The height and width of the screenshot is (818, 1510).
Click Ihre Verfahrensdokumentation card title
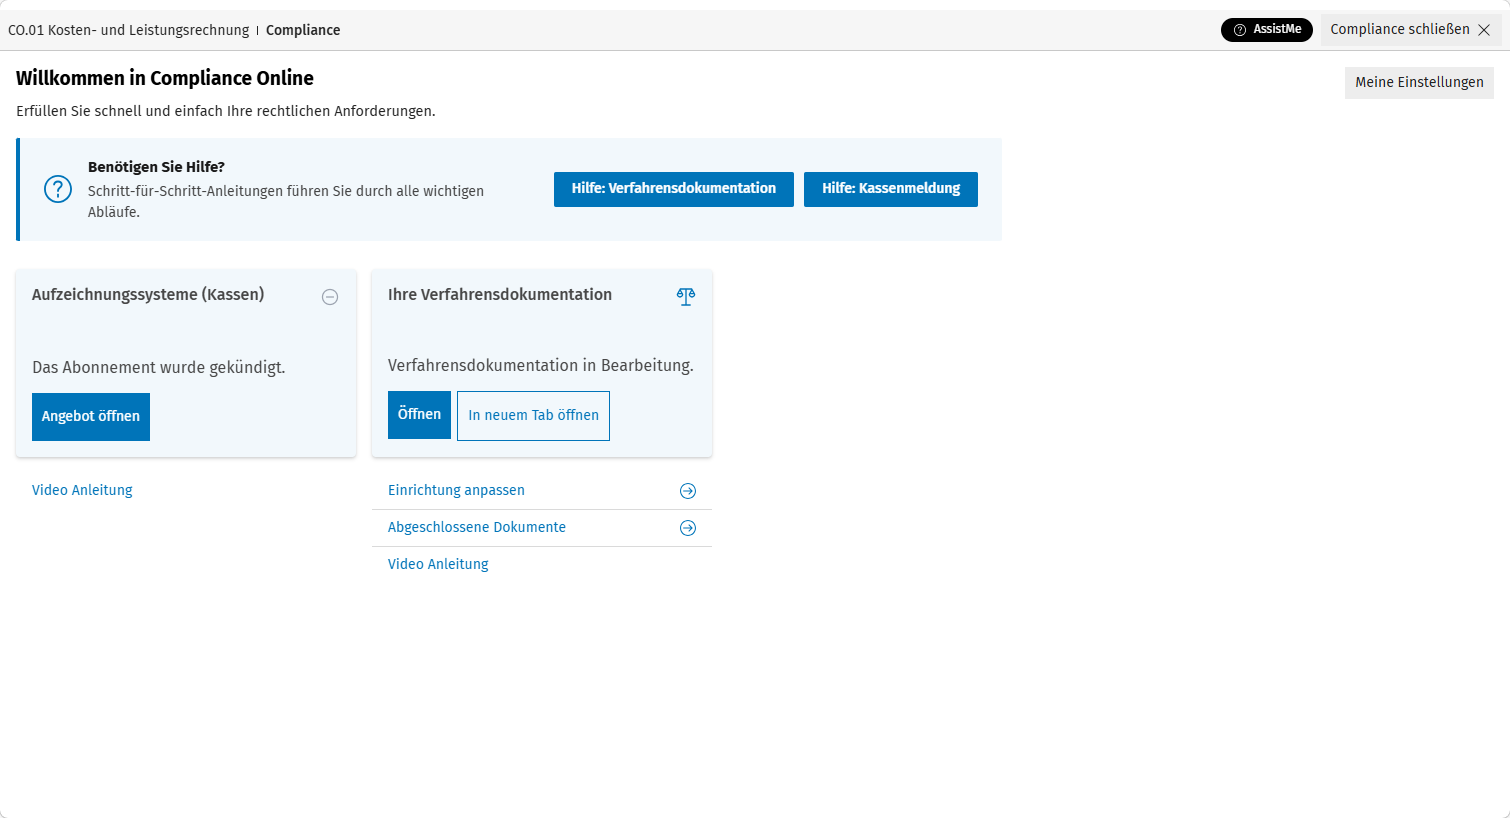coord(500,294)
